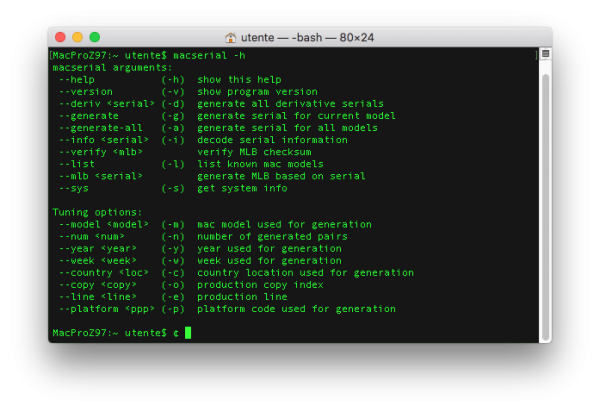Image resolution: width=600 pixels, height=412 pixels.
Task: Click 'generate serial for all models' description
Action: pyautogui.click(x=287, y=128)
